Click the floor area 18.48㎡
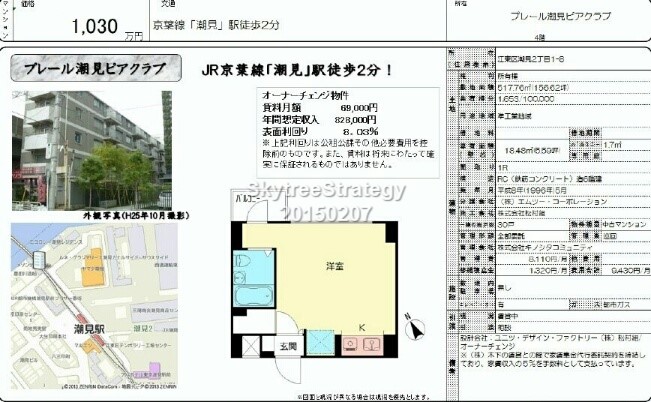Viewport: 651px width, 402px height. click(x=533, y=150)
